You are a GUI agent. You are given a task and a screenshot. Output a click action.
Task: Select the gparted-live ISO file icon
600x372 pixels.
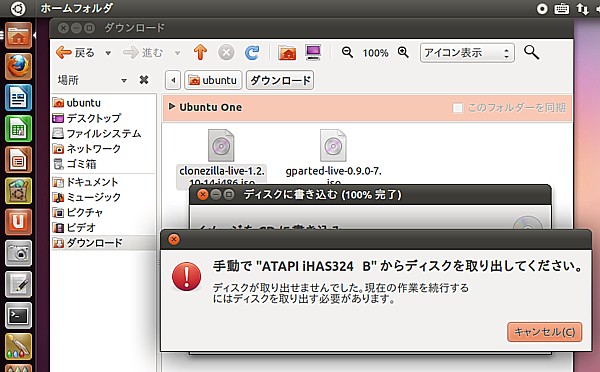click(333, 145)
